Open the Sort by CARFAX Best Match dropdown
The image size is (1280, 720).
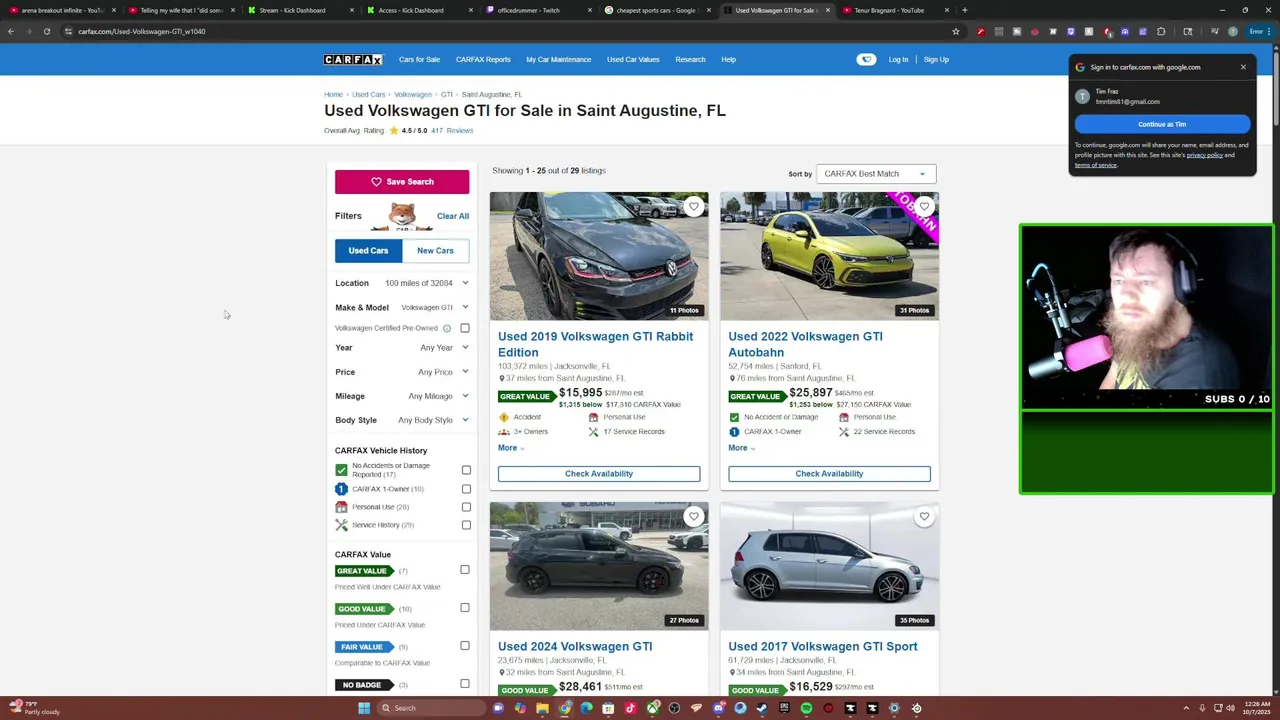[x=876, y=174]
